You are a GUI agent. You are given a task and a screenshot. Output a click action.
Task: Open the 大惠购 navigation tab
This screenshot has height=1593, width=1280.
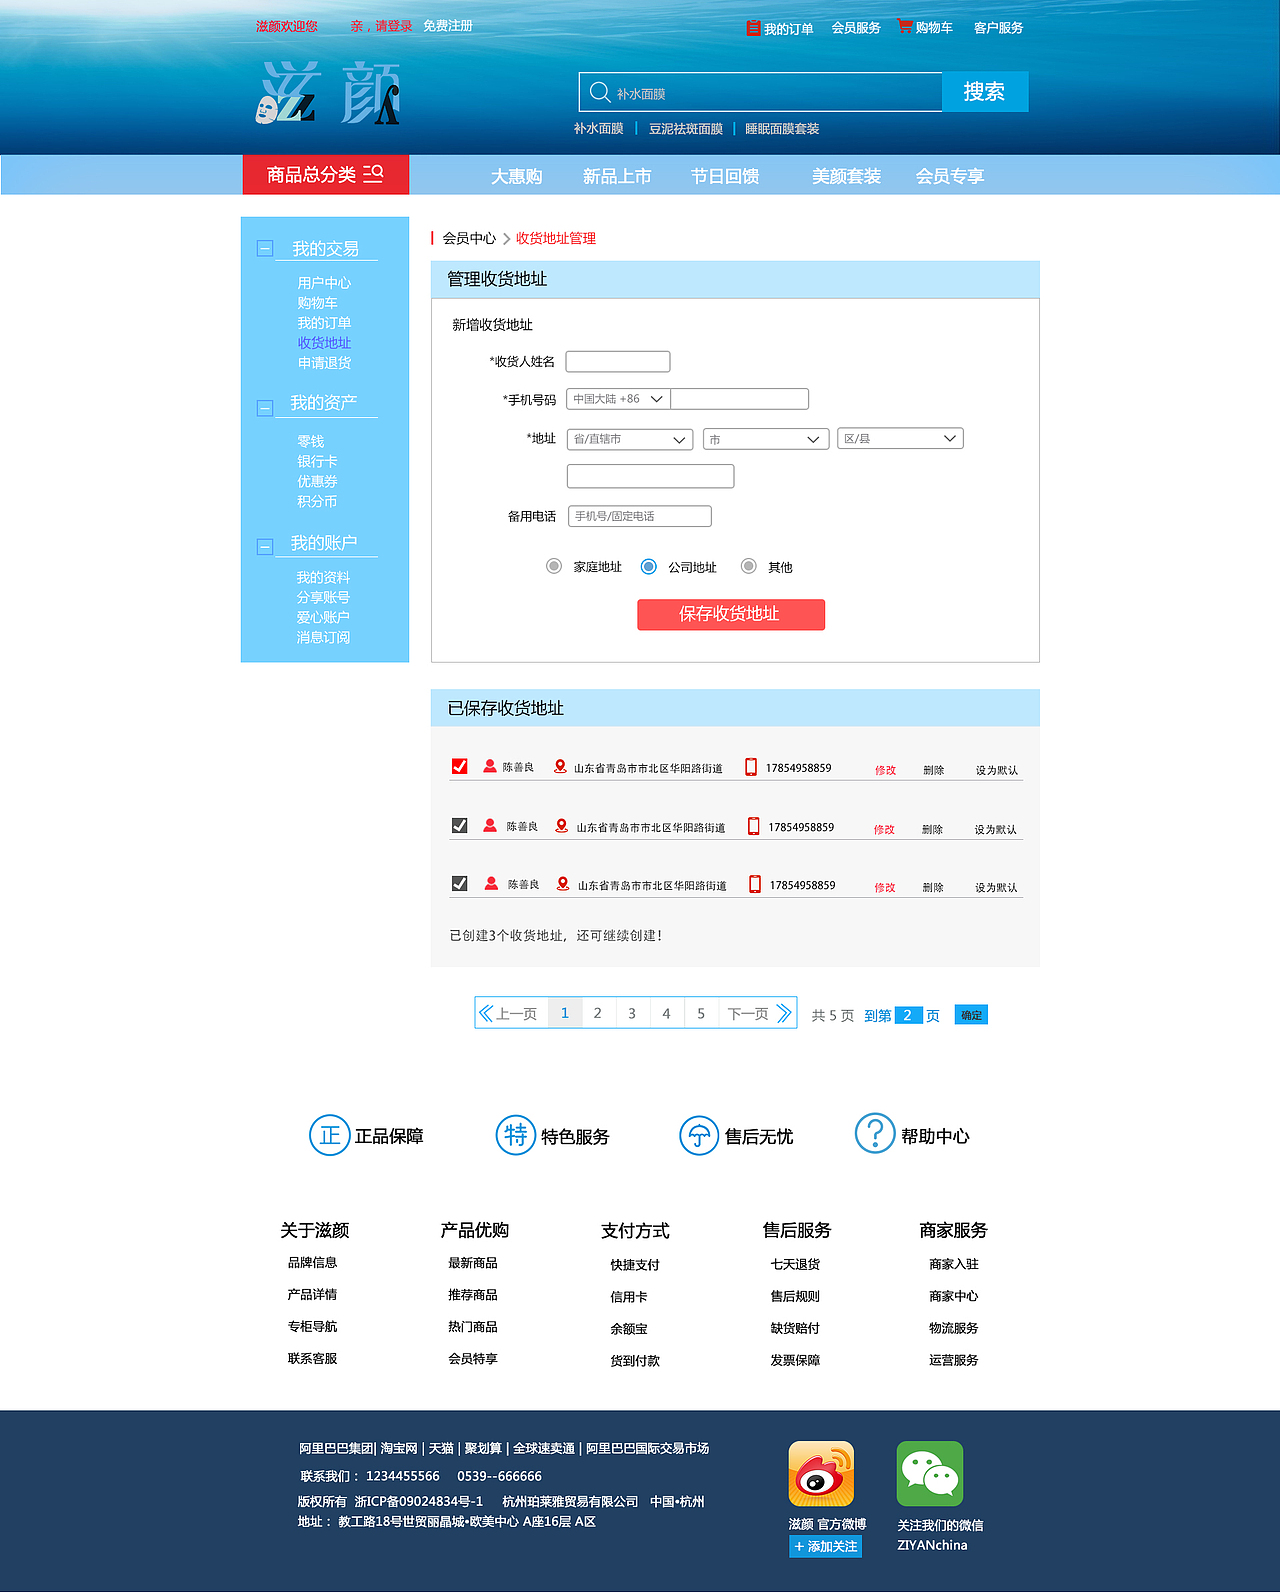pyautogui.click(x=517, y=176)
